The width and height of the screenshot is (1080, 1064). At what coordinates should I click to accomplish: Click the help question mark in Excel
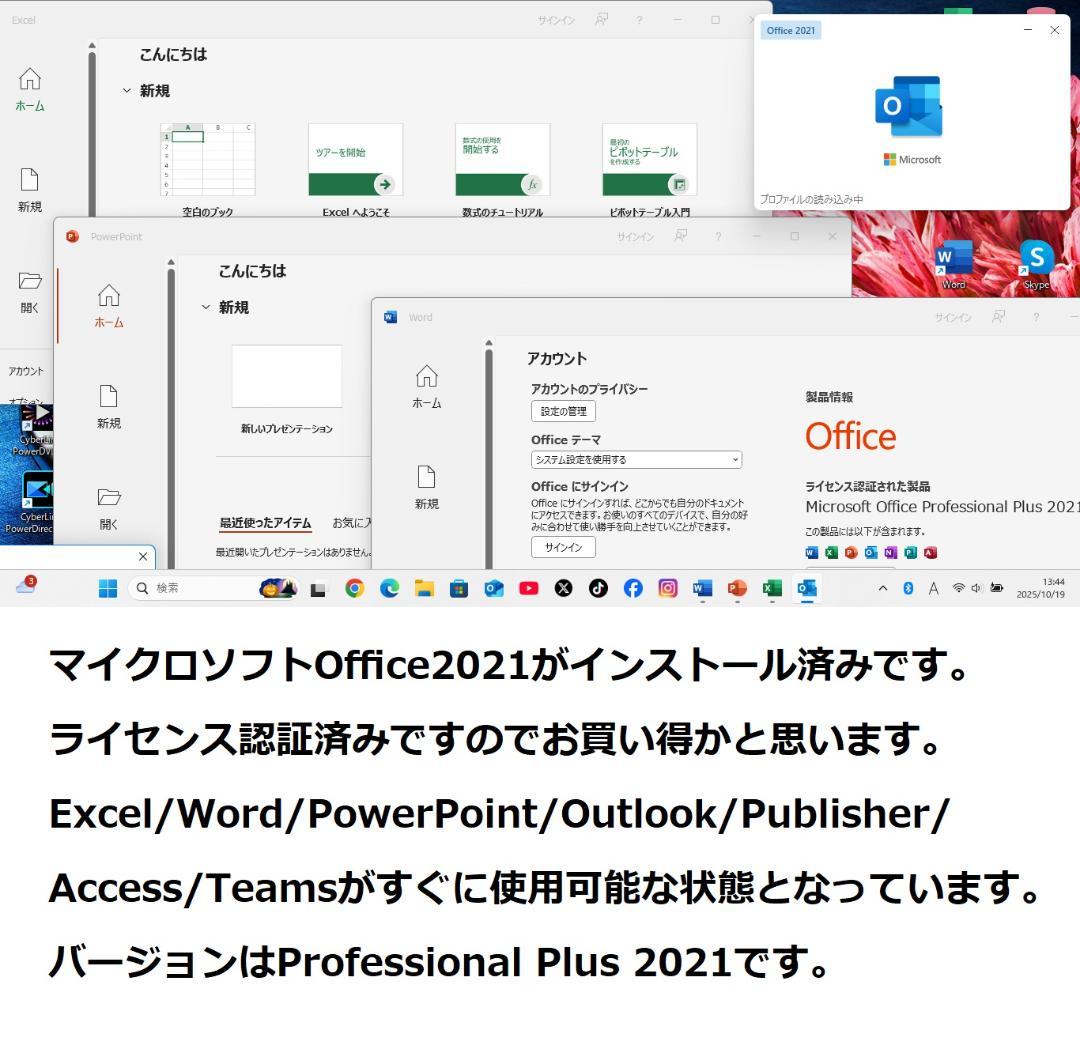click(x=639, y=20)
